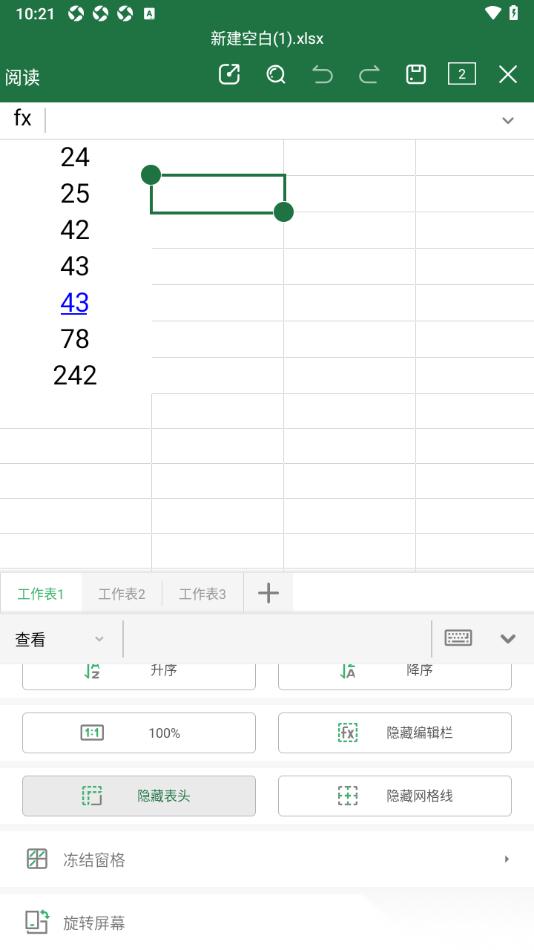Viewport: 534px width, 950px height.
Task: Redo the last undone action
Action: 369,75
